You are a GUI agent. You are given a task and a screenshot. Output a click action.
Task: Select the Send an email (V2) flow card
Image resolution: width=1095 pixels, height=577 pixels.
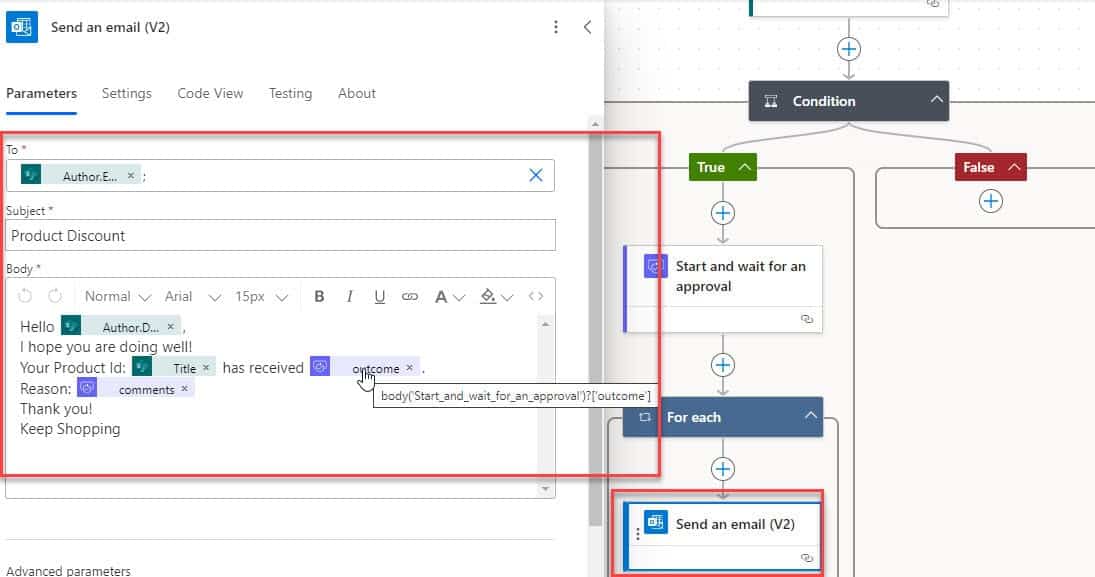click(x=723, y=536)
